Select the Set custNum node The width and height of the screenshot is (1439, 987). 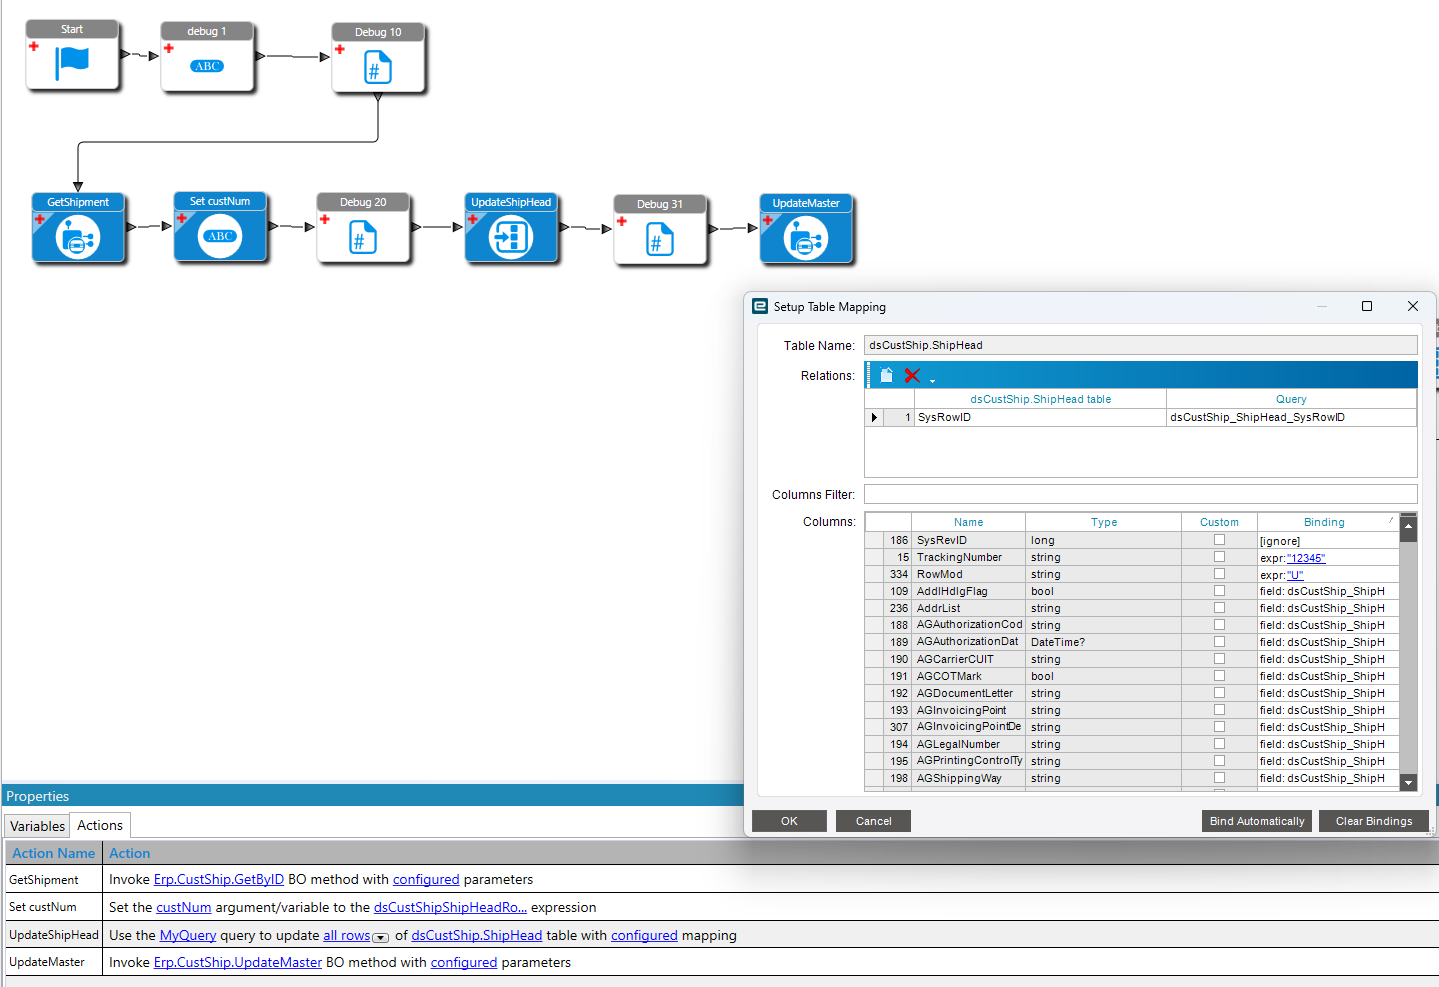(x=220, y=227)
